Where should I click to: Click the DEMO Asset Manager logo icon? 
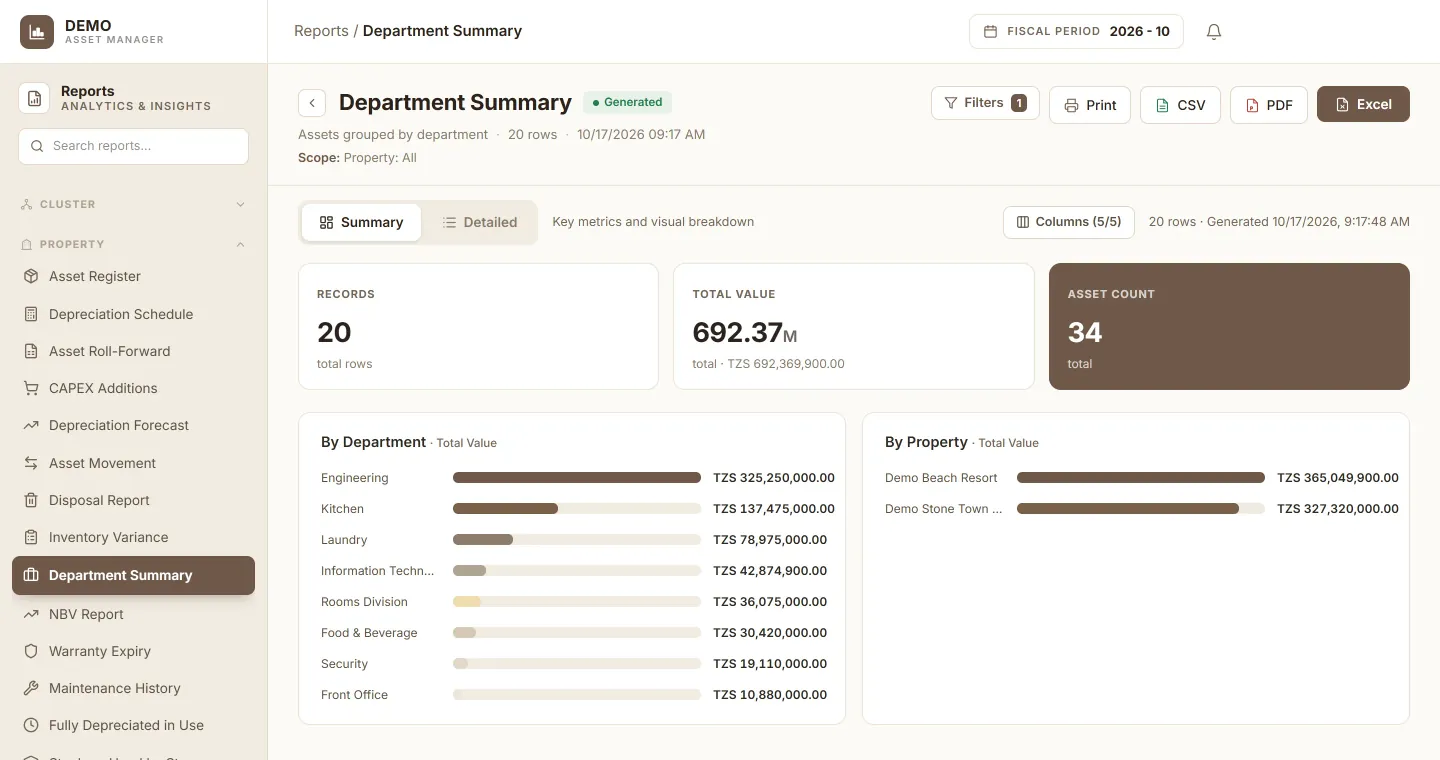point(37,32)
